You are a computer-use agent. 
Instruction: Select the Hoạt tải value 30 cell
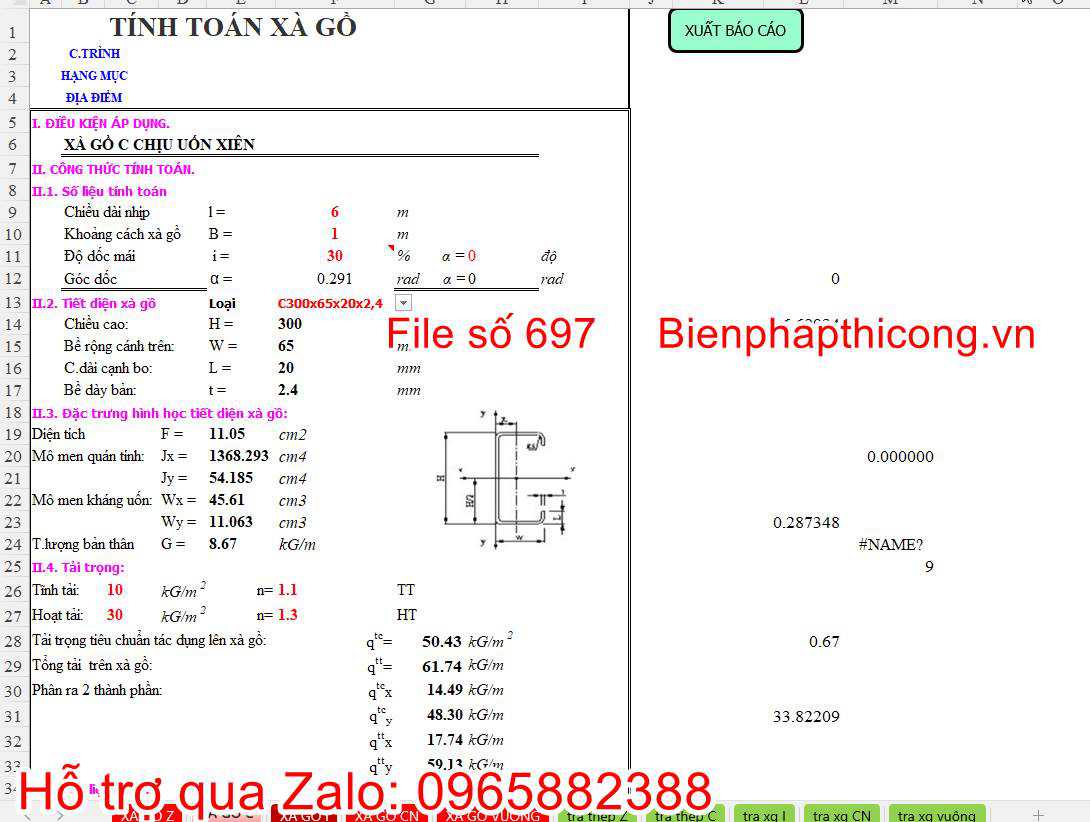pyautogui.click(x=115, y=614)
